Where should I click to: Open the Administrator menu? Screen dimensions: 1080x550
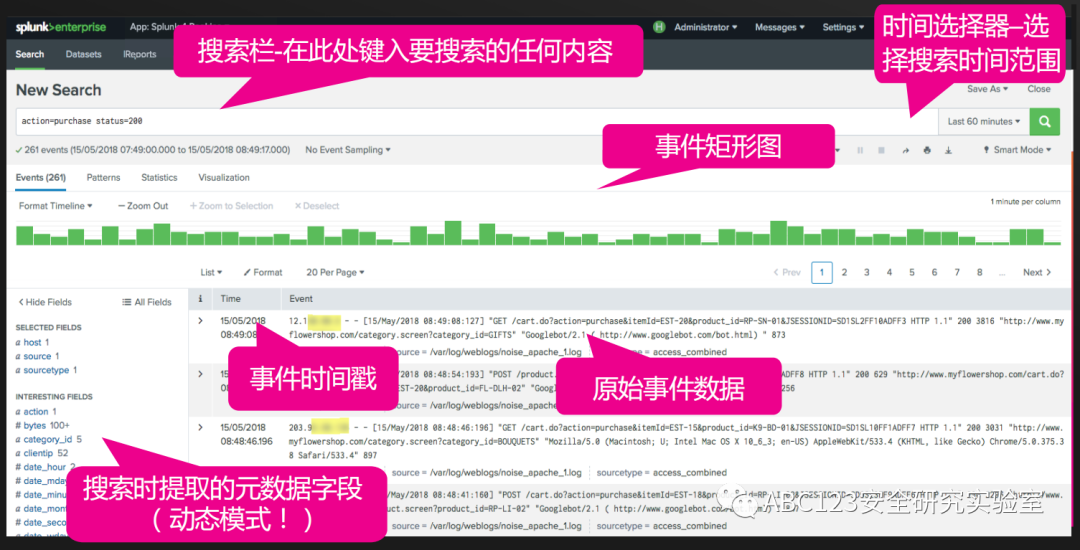click(705, 28)
